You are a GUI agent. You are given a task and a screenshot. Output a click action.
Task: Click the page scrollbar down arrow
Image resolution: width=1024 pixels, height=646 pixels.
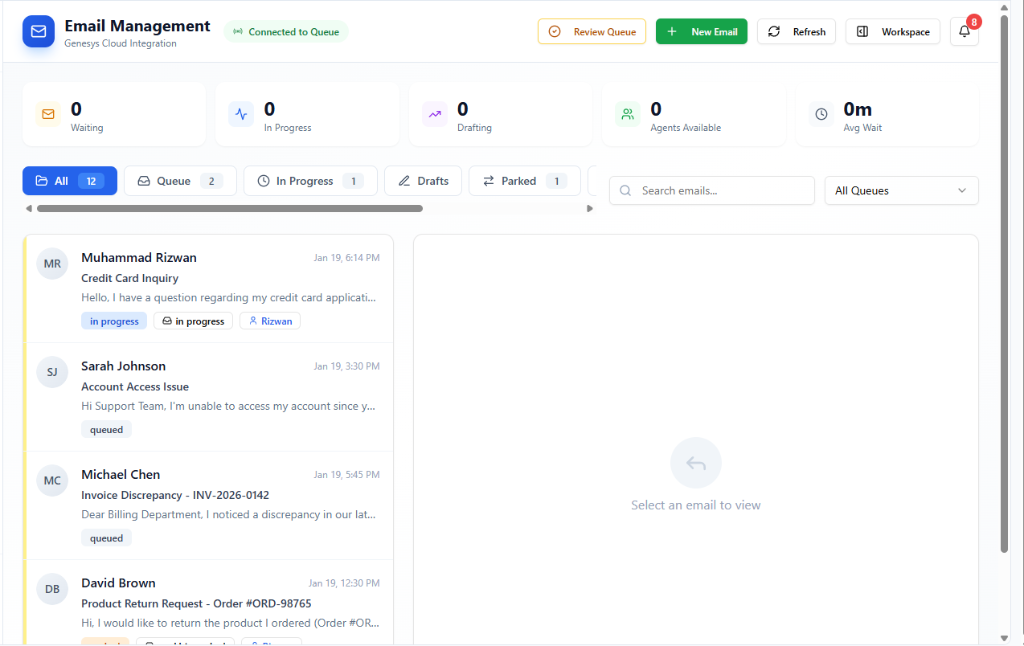[1004, 638]
